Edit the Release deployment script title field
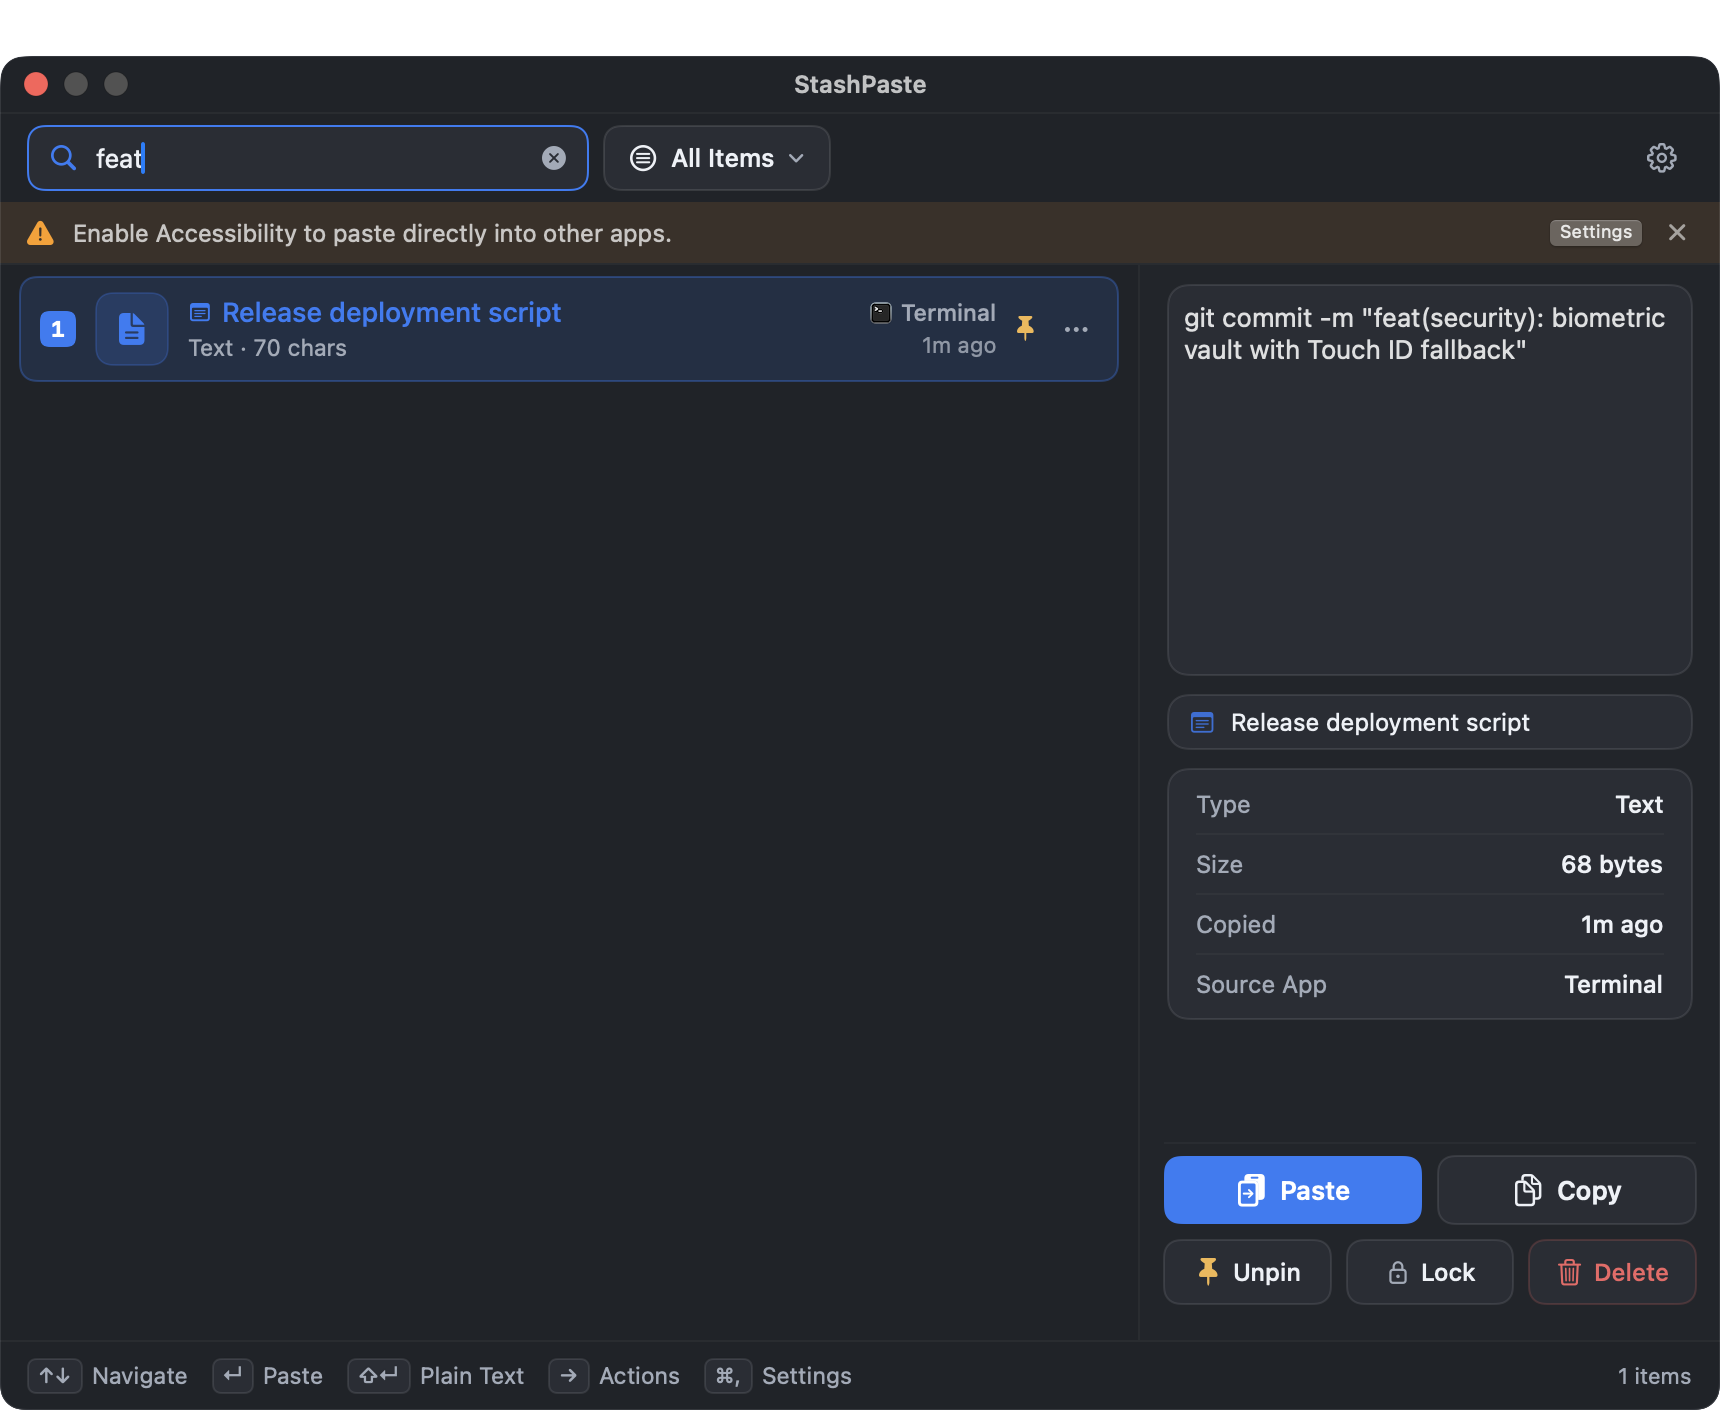This screenshot has height=1410, width=1720. click(x=1430, y=722)
